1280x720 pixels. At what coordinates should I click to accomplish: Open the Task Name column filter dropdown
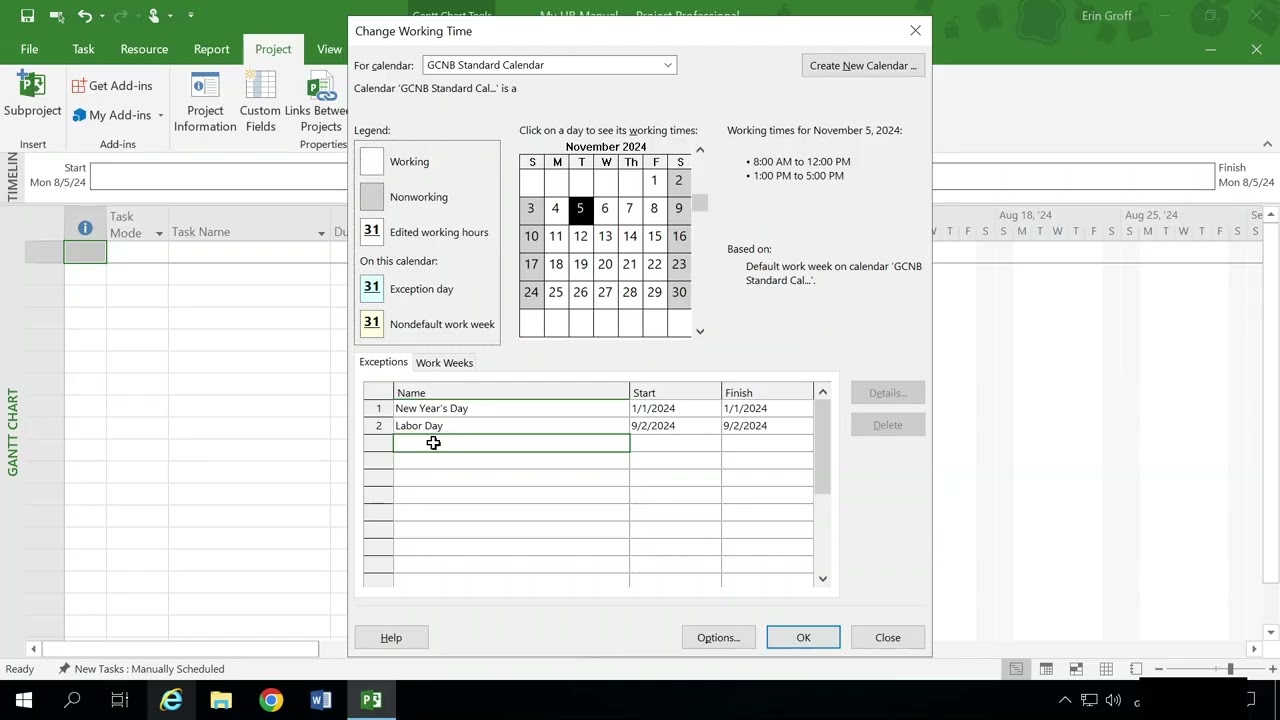tap(321, 233)
